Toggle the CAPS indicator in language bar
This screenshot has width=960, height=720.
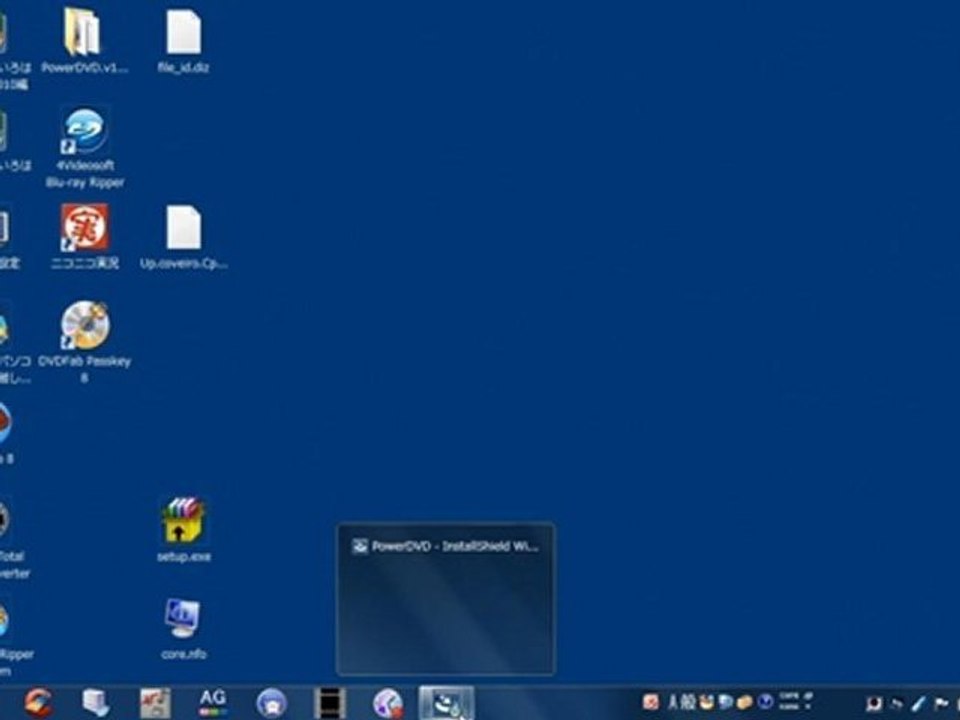coord(789,697)
